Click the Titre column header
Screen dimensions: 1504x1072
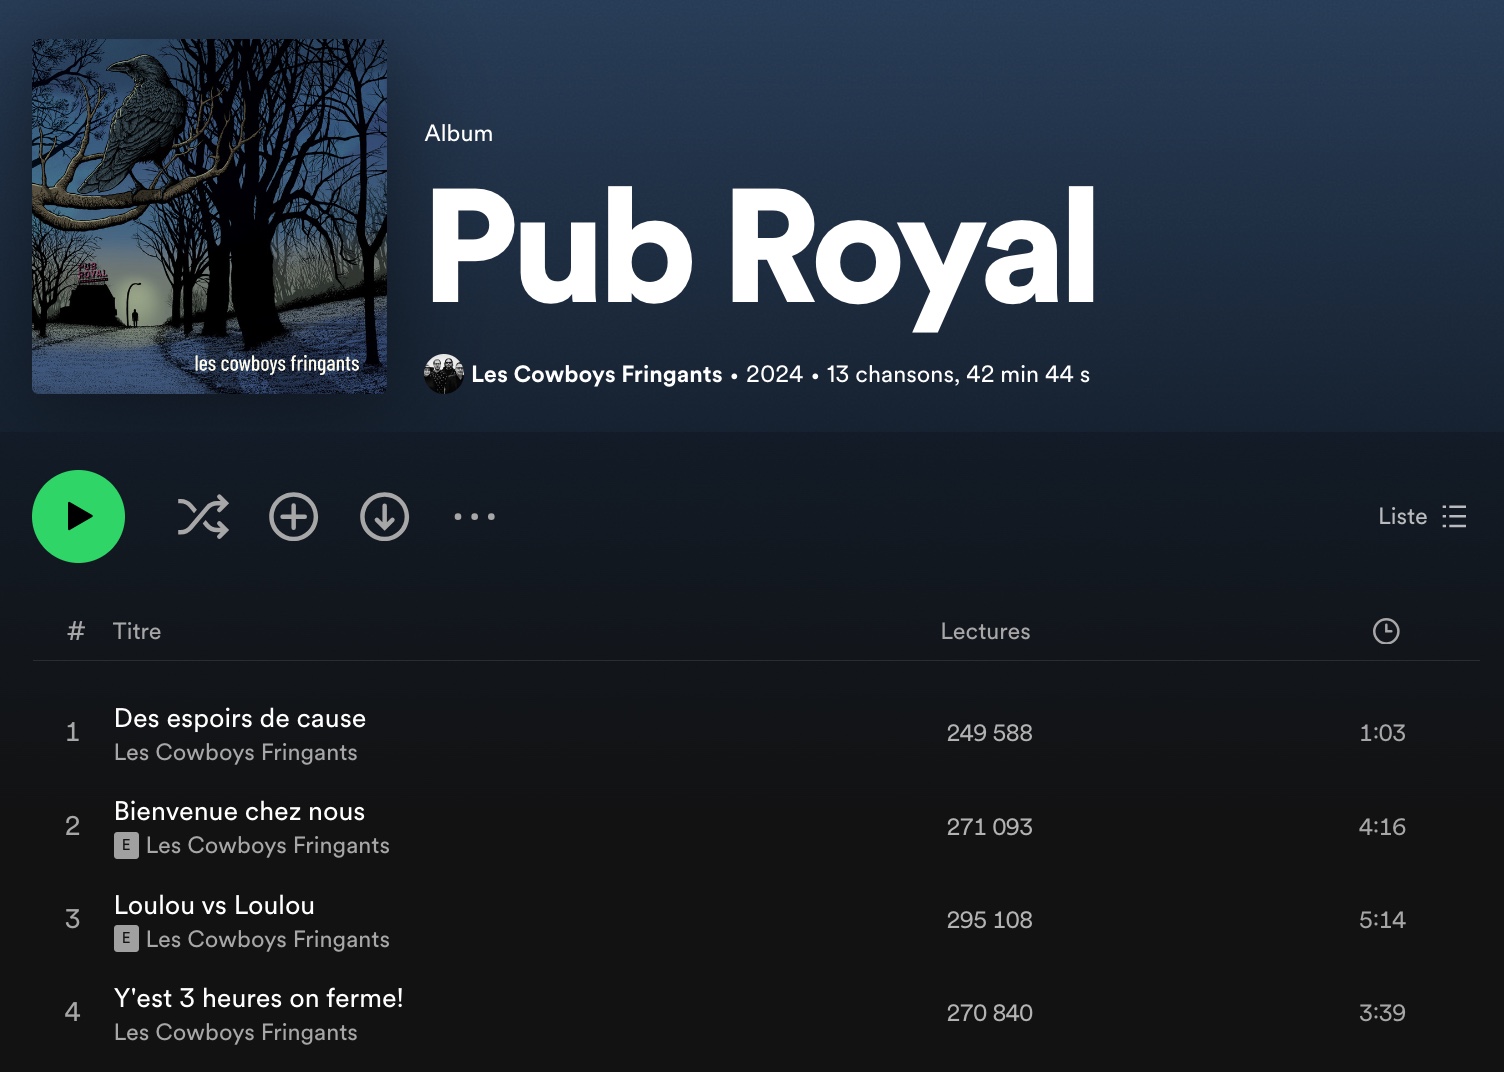click(137, 631)
